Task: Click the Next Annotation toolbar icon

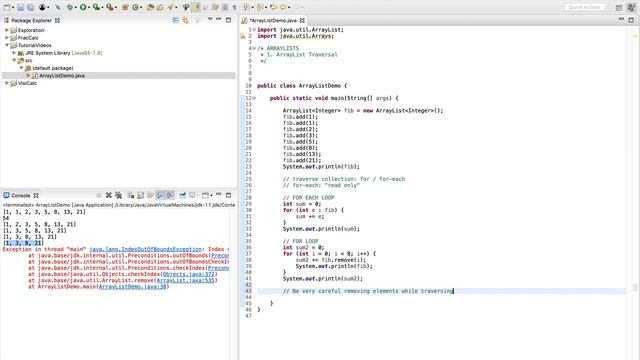Action: pyautogui.click(x=246, y=7)
